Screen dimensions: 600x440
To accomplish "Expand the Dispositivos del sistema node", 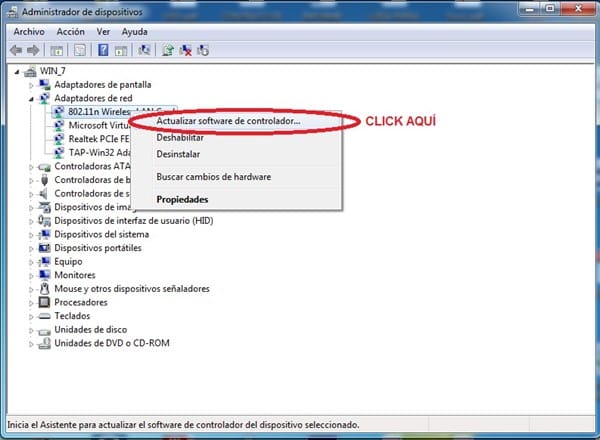I will point(31,235).
